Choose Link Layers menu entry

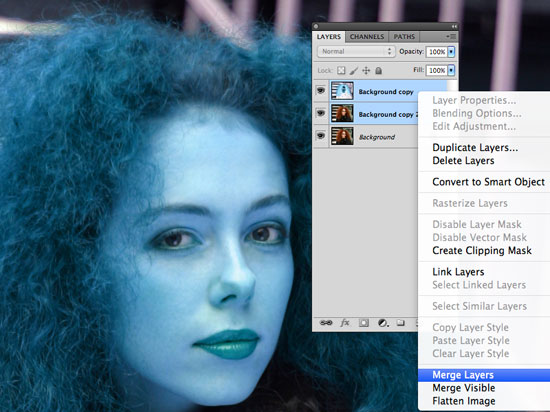tap(484, 272)
